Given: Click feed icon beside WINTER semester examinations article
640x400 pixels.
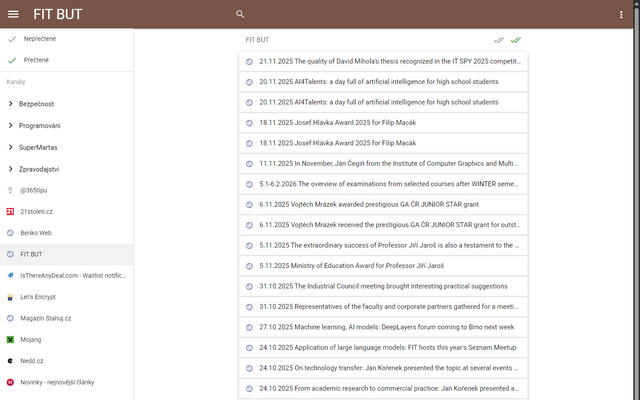Looking at the screenshot, I should 249,184.
